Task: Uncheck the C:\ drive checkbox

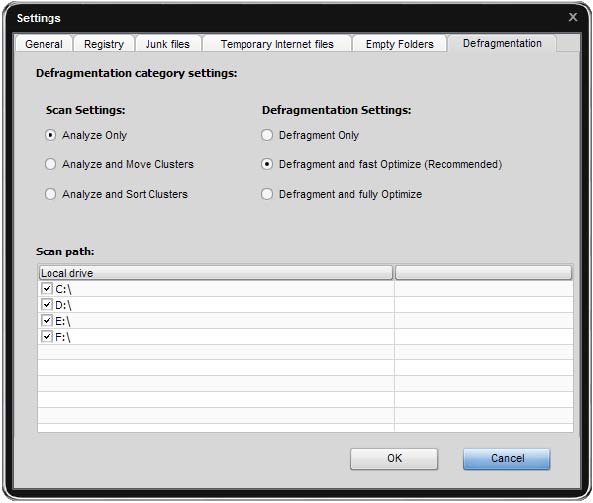Action: pos(47,289)
